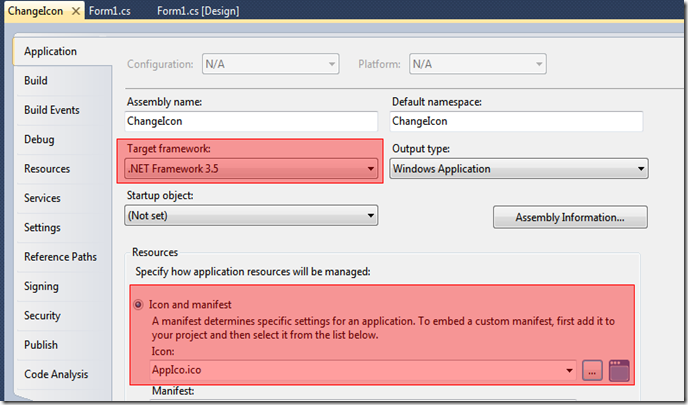
Task: Close the ChangeIcon document tab
Action: (x=76, y=11)
